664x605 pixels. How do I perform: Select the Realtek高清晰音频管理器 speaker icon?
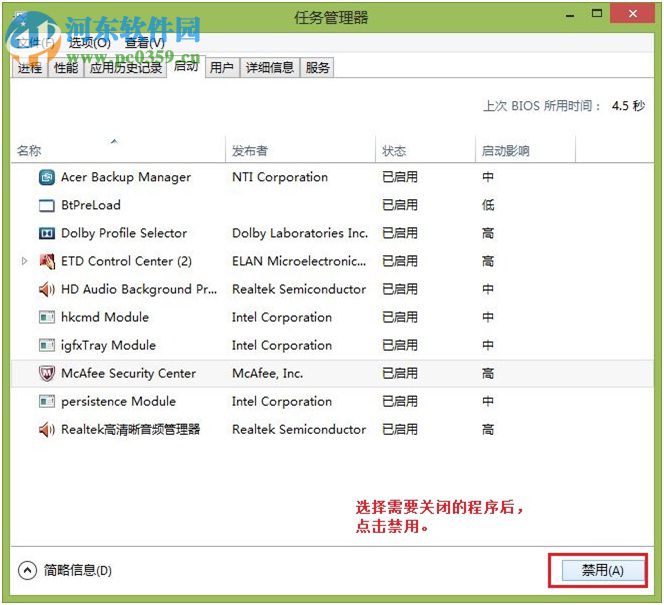46,430
